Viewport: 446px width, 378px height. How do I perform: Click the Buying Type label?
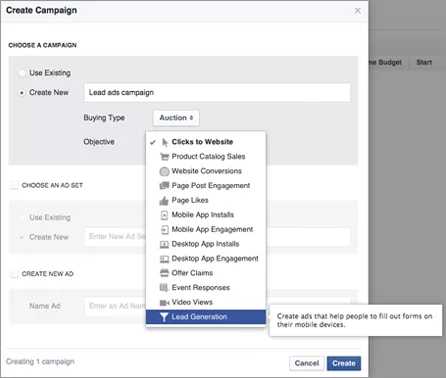pyautogui.click(x=104, y=118)
